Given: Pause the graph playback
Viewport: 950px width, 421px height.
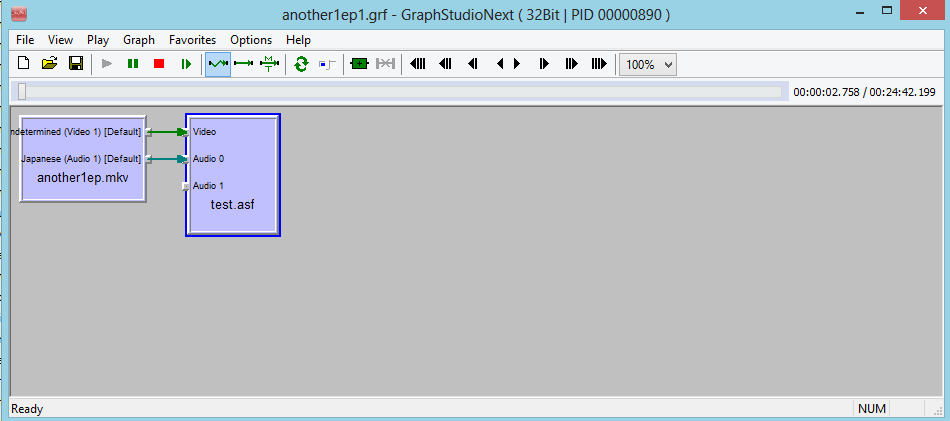Looking at the screenshot, I should click(133, 64).
